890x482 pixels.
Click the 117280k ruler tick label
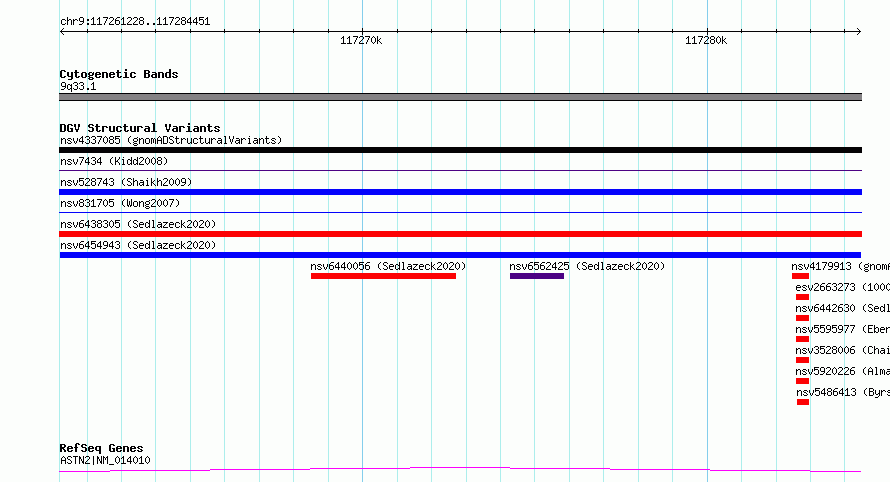click(x=706, y=40)
